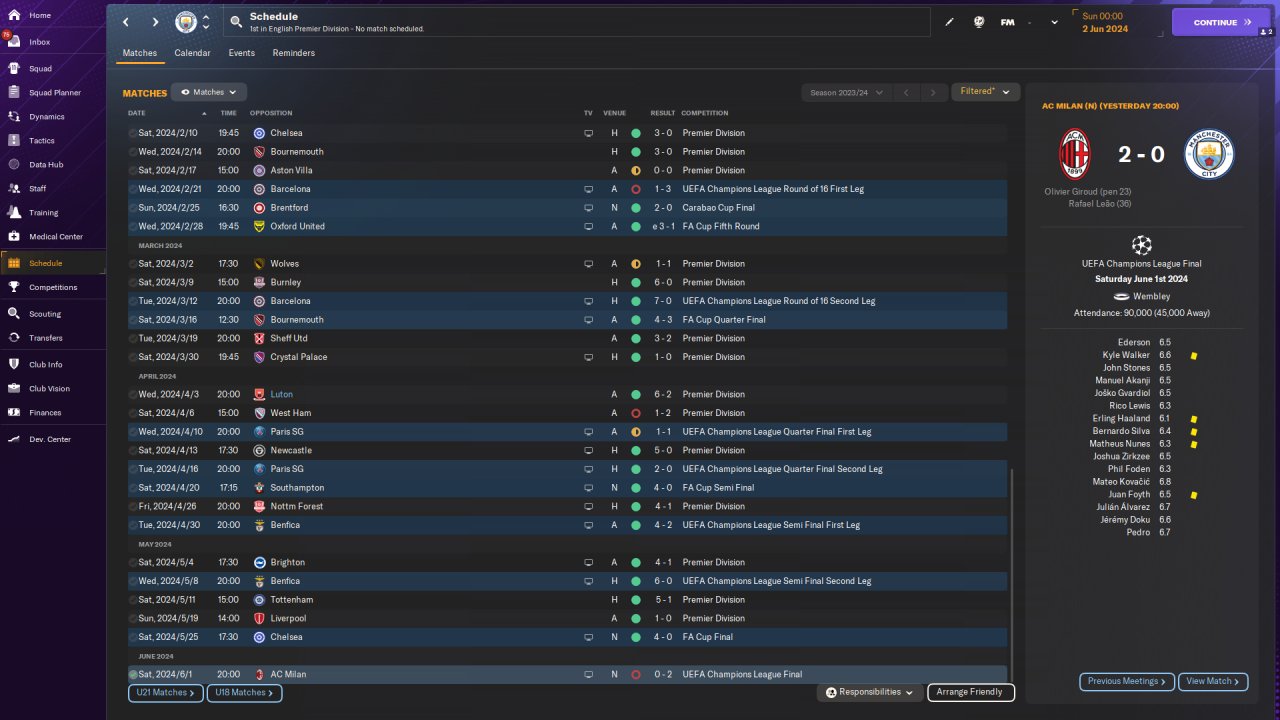Image resolution: width=1280 pixels, height=720 pixels.
Task: Open the Manchester City badge in the top bar
Action: tap(186, 22)
